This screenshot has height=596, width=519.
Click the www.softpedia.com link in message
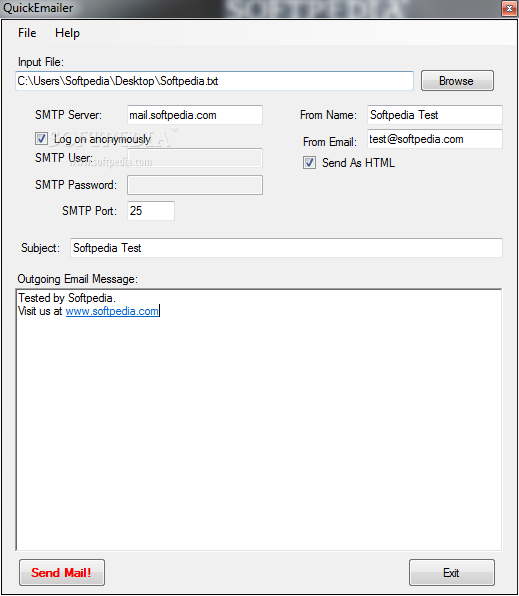(x=112, y=311)
